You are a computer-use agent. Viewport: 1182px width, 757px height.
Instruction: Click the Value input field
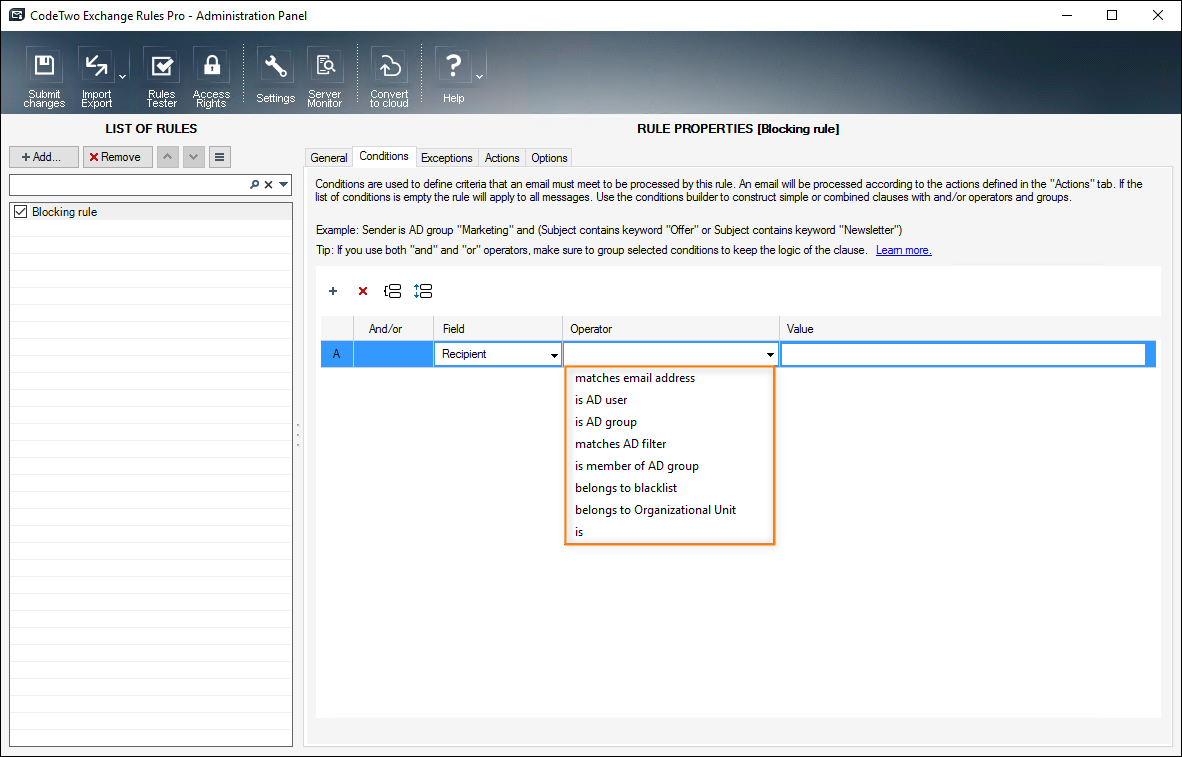click(x=963, y=354)
